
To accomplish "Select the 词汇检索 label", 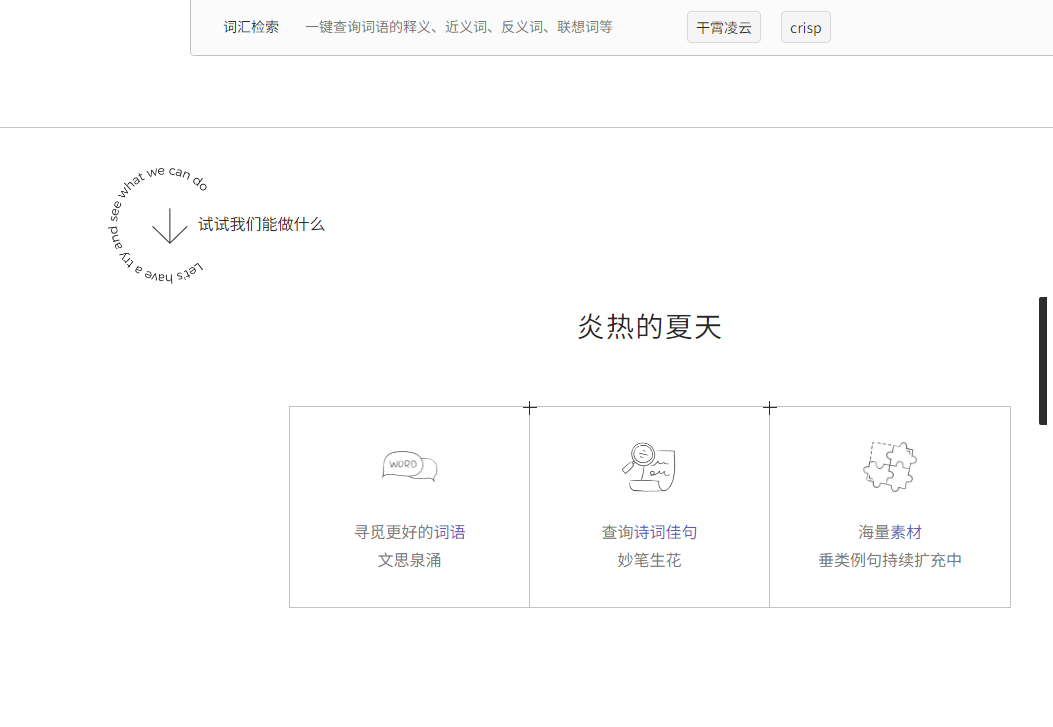I will pos(251,27).
